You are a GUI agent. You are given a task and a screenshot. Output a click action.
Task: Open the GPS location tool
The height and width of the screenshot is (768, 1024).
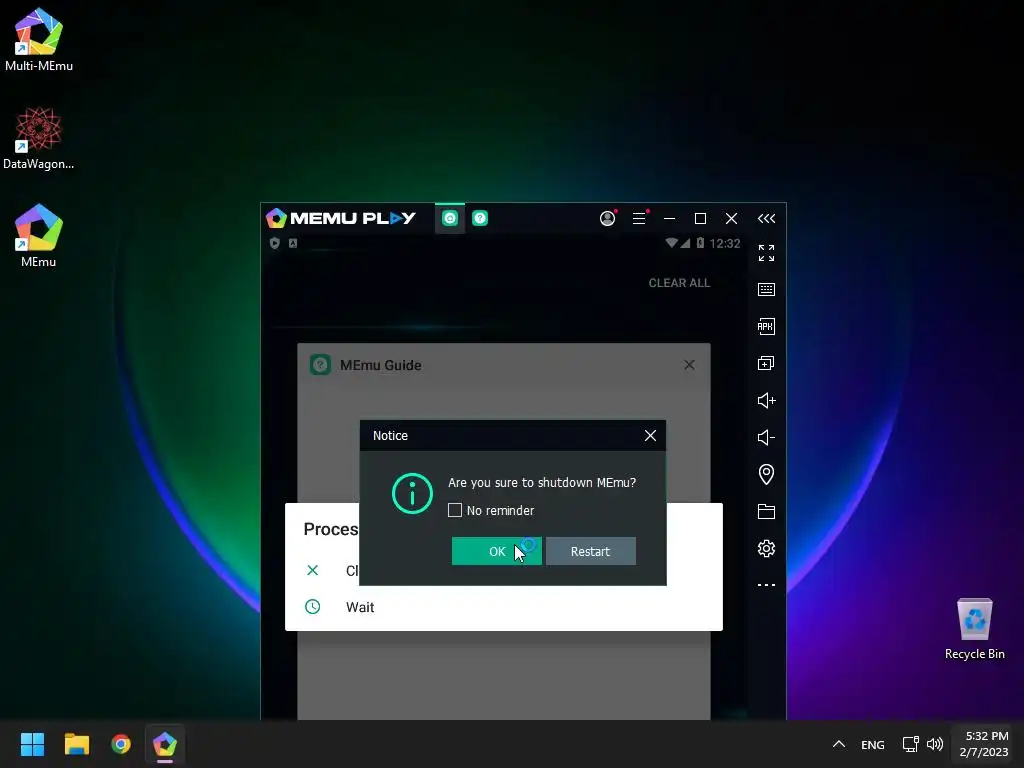(x=767, y=474)
